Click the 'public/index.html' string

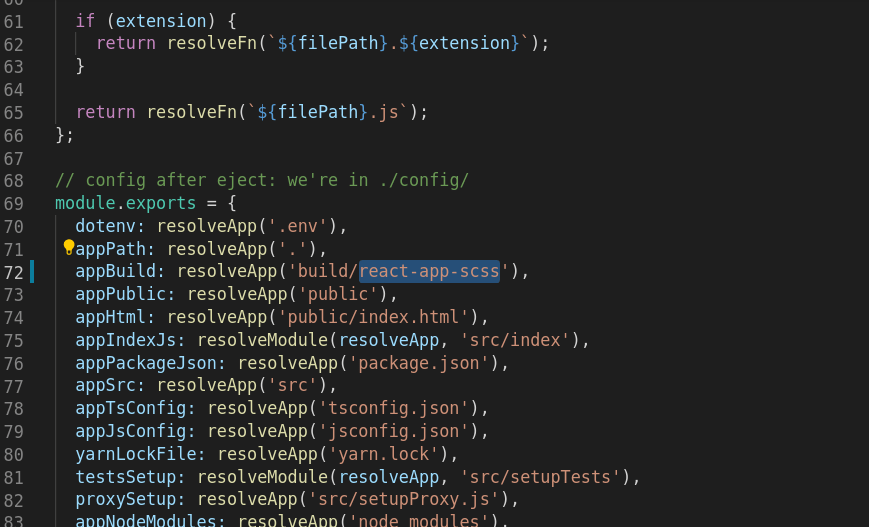pyautogui.click(x=374, y=317)
